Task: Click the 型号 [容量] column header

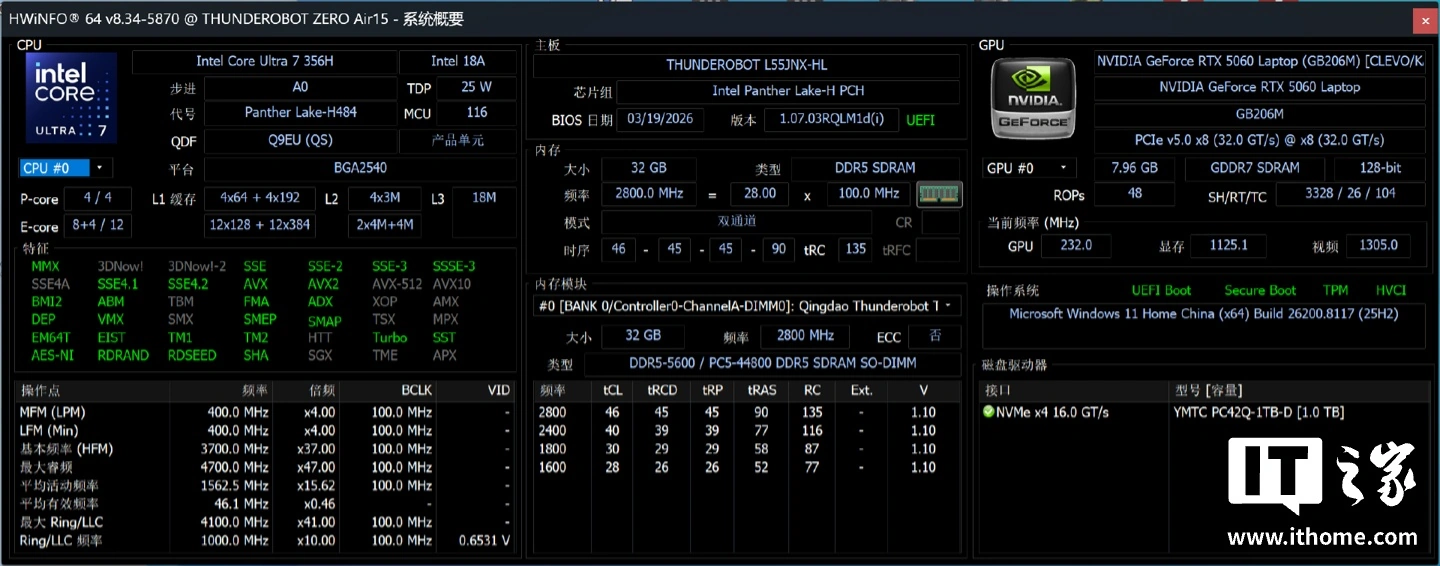Action: [x=1298, y=390]
